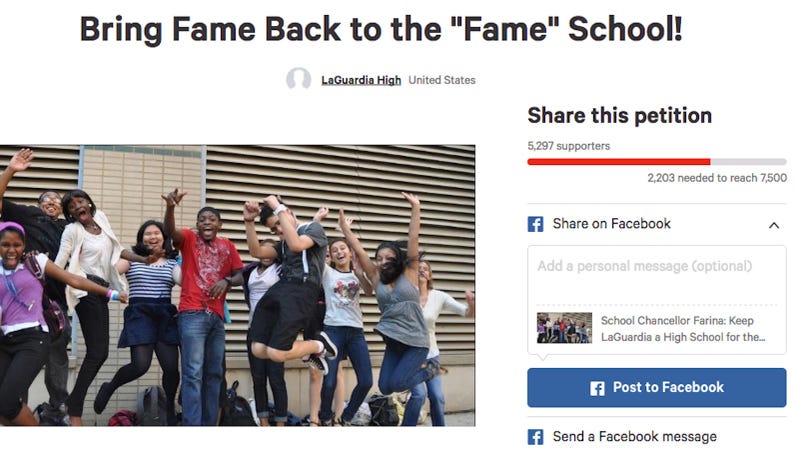The height and width of the screenshot is (450, 800).
Task: Click the Facebook logo inside Post to Facebook button
Action: 597,388
